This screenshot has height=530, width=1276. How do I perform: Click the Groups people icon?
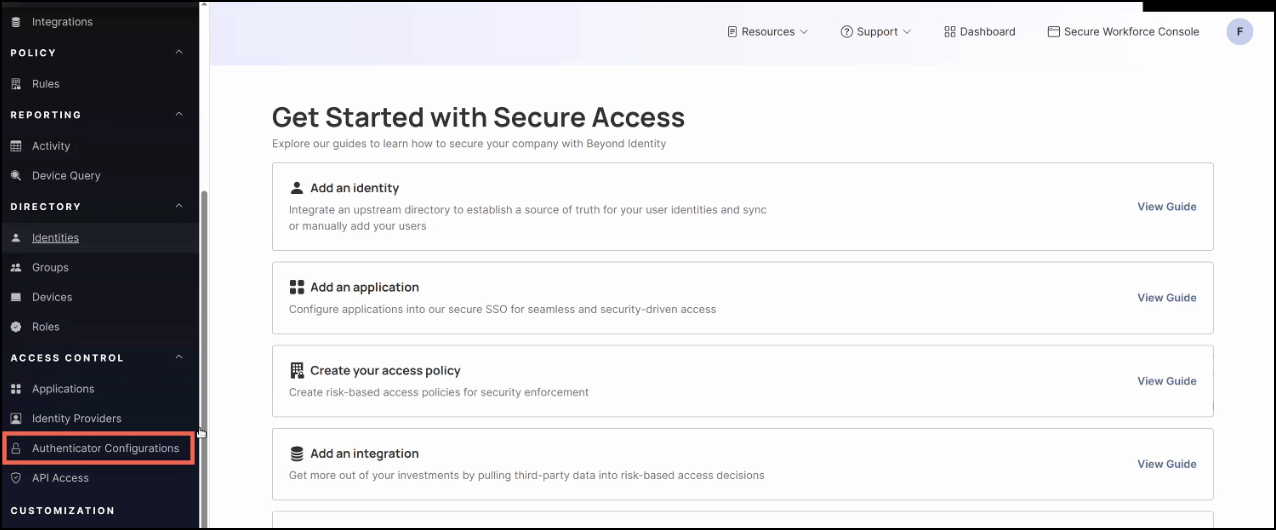15,268
